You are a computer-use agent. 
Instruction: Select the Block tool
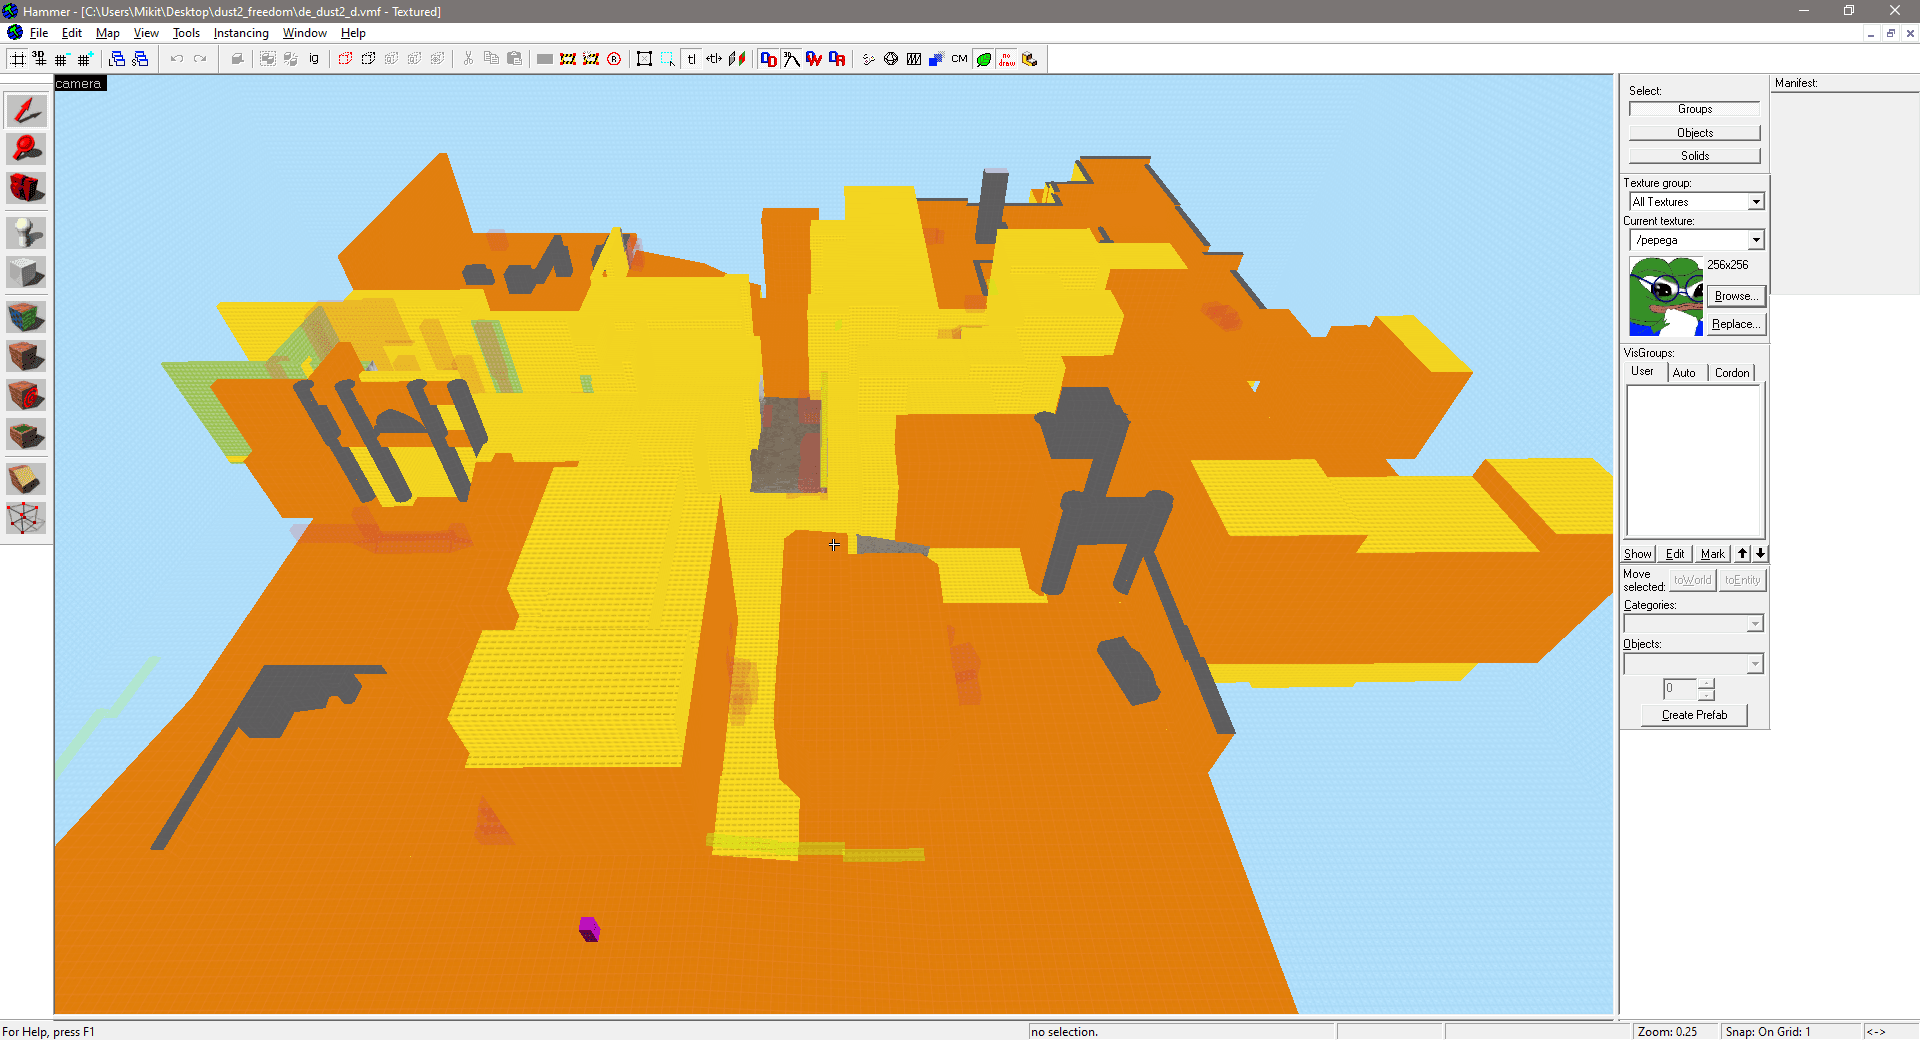pyautogui.click(x=26, y=272)
